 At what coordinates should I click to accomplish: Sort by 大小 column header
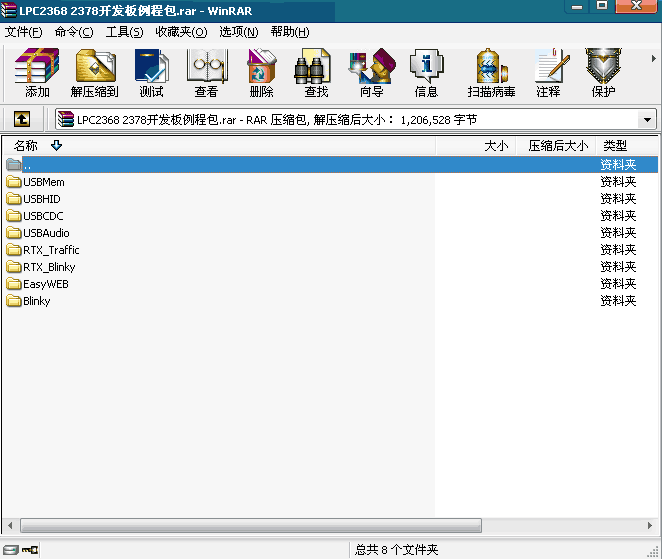tap(477, 146)
